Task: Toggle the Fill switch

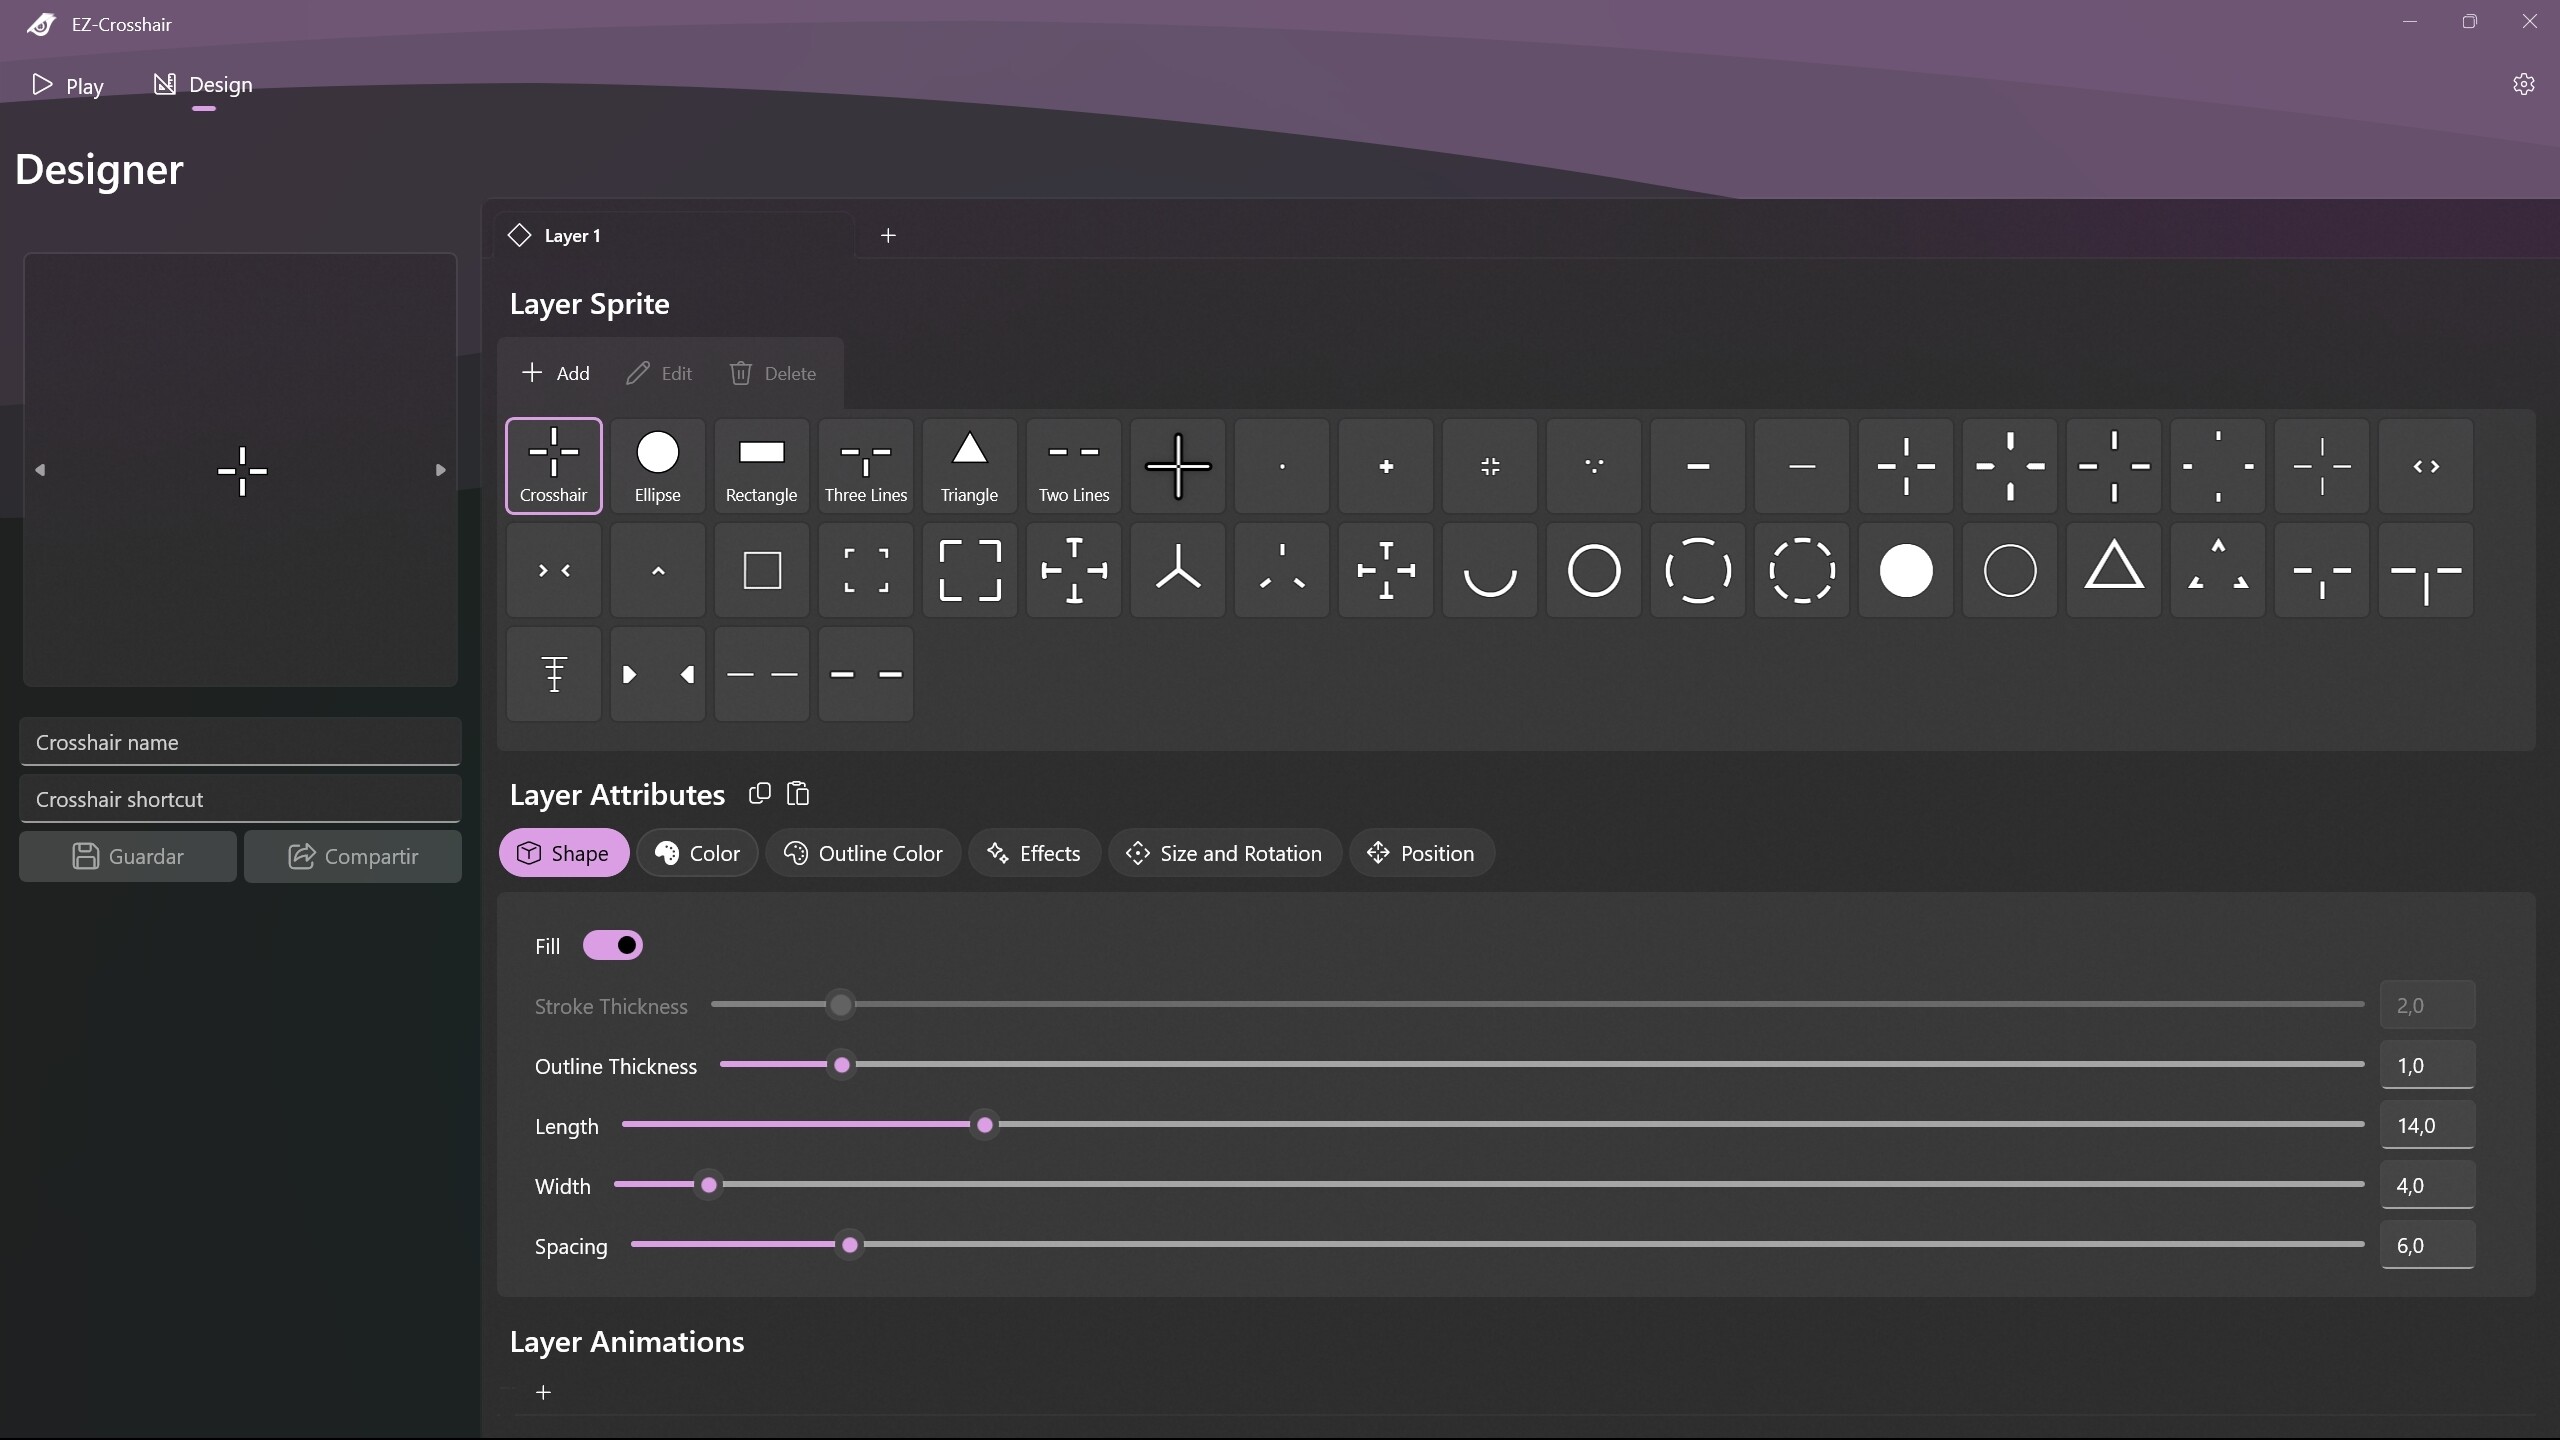Action: (x=612, y=945)
